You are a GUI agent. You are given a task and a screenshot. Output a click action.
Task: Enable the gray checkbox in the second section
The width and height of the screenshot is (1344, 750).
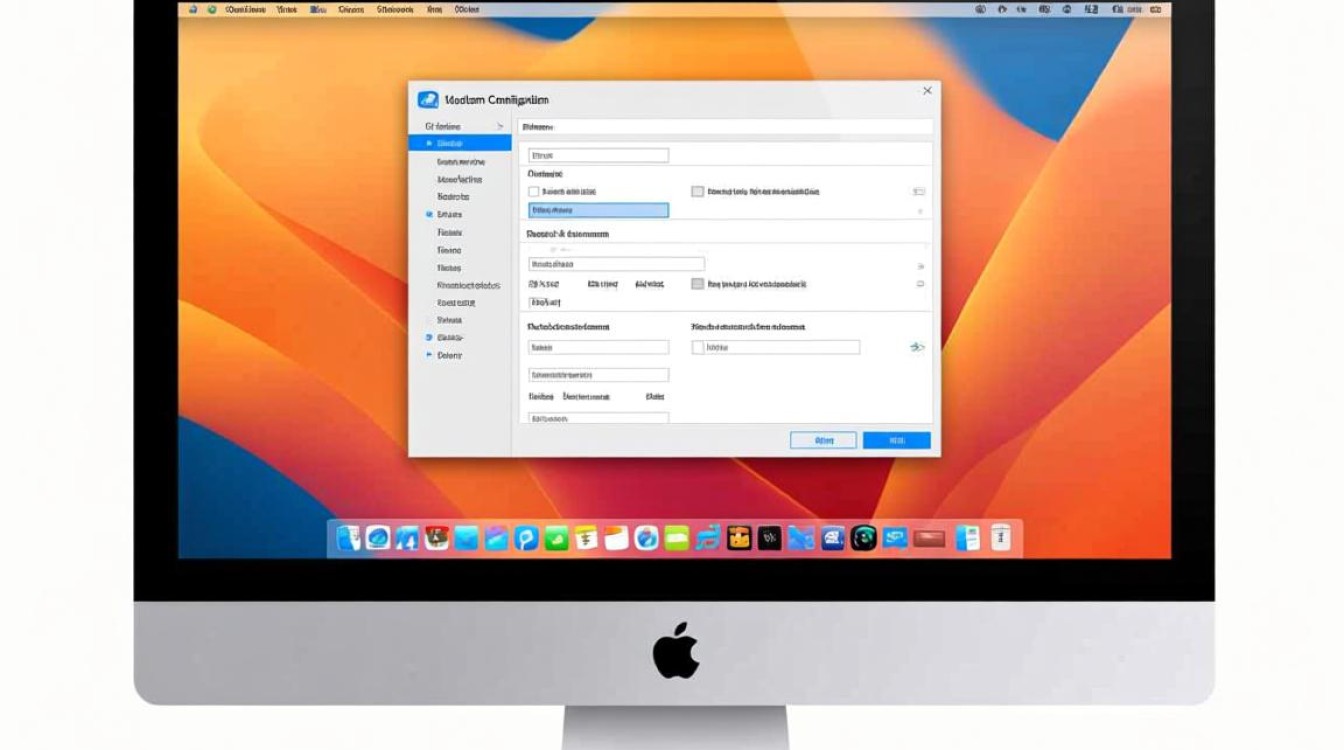697,284
